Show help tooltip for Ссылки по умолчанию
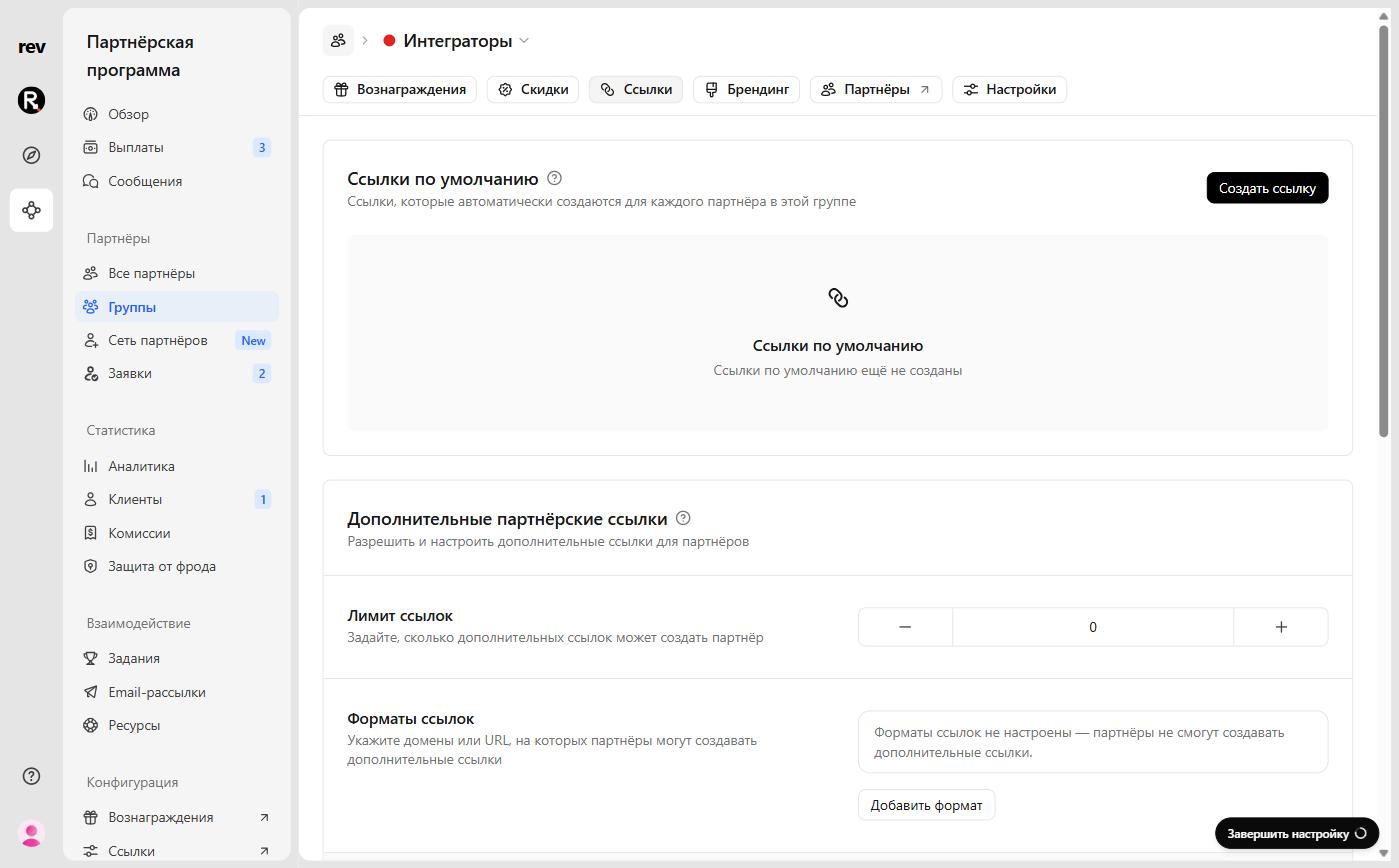The height and width of the screenshot is (868, 1399). (554, 178)
